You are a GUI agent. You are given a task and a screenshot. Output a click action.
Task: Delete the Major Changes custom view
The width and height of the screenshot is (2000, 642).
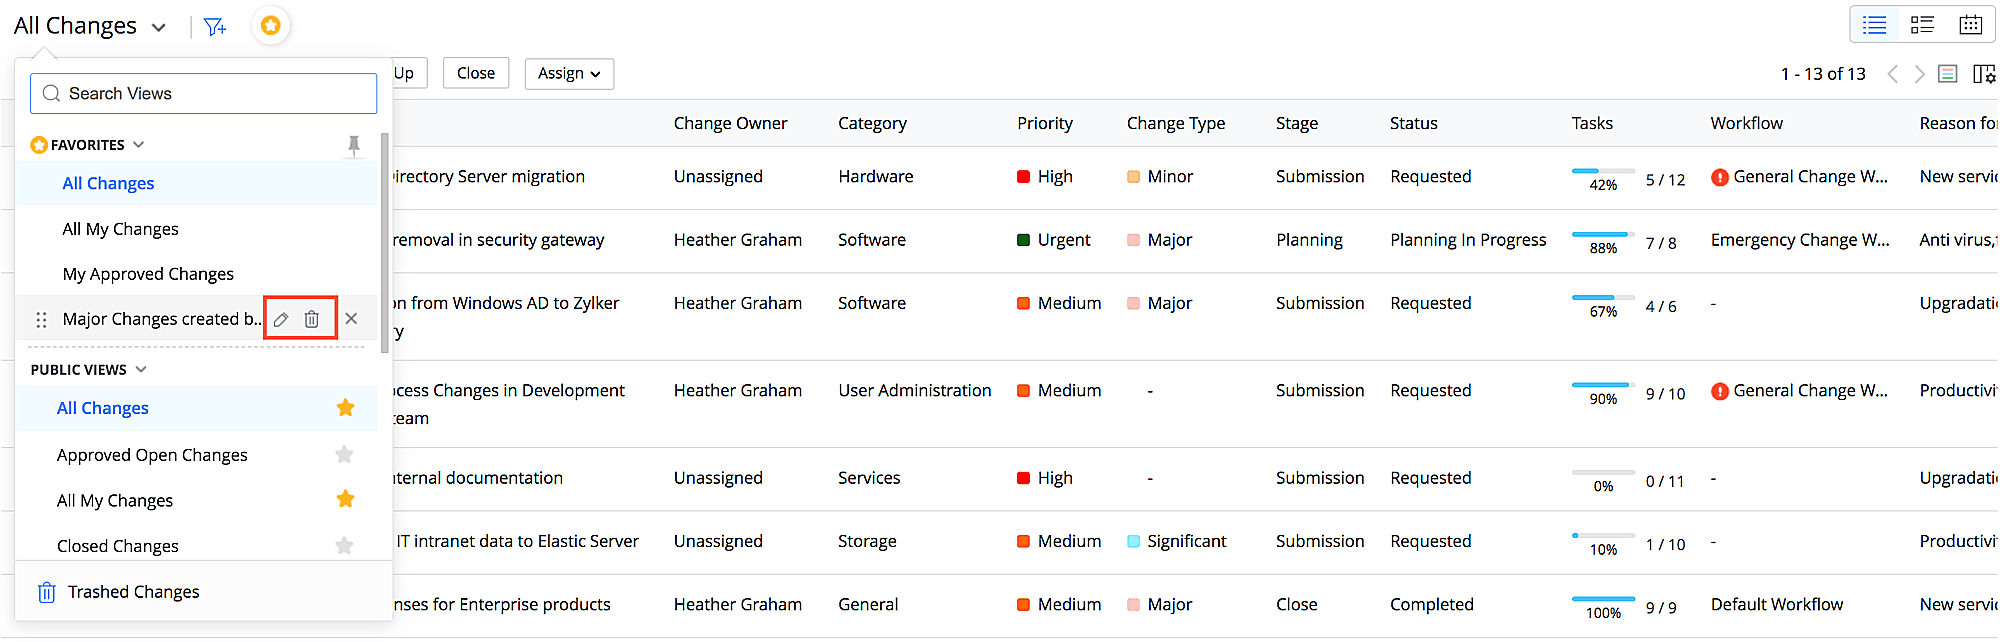coord(312,319)
